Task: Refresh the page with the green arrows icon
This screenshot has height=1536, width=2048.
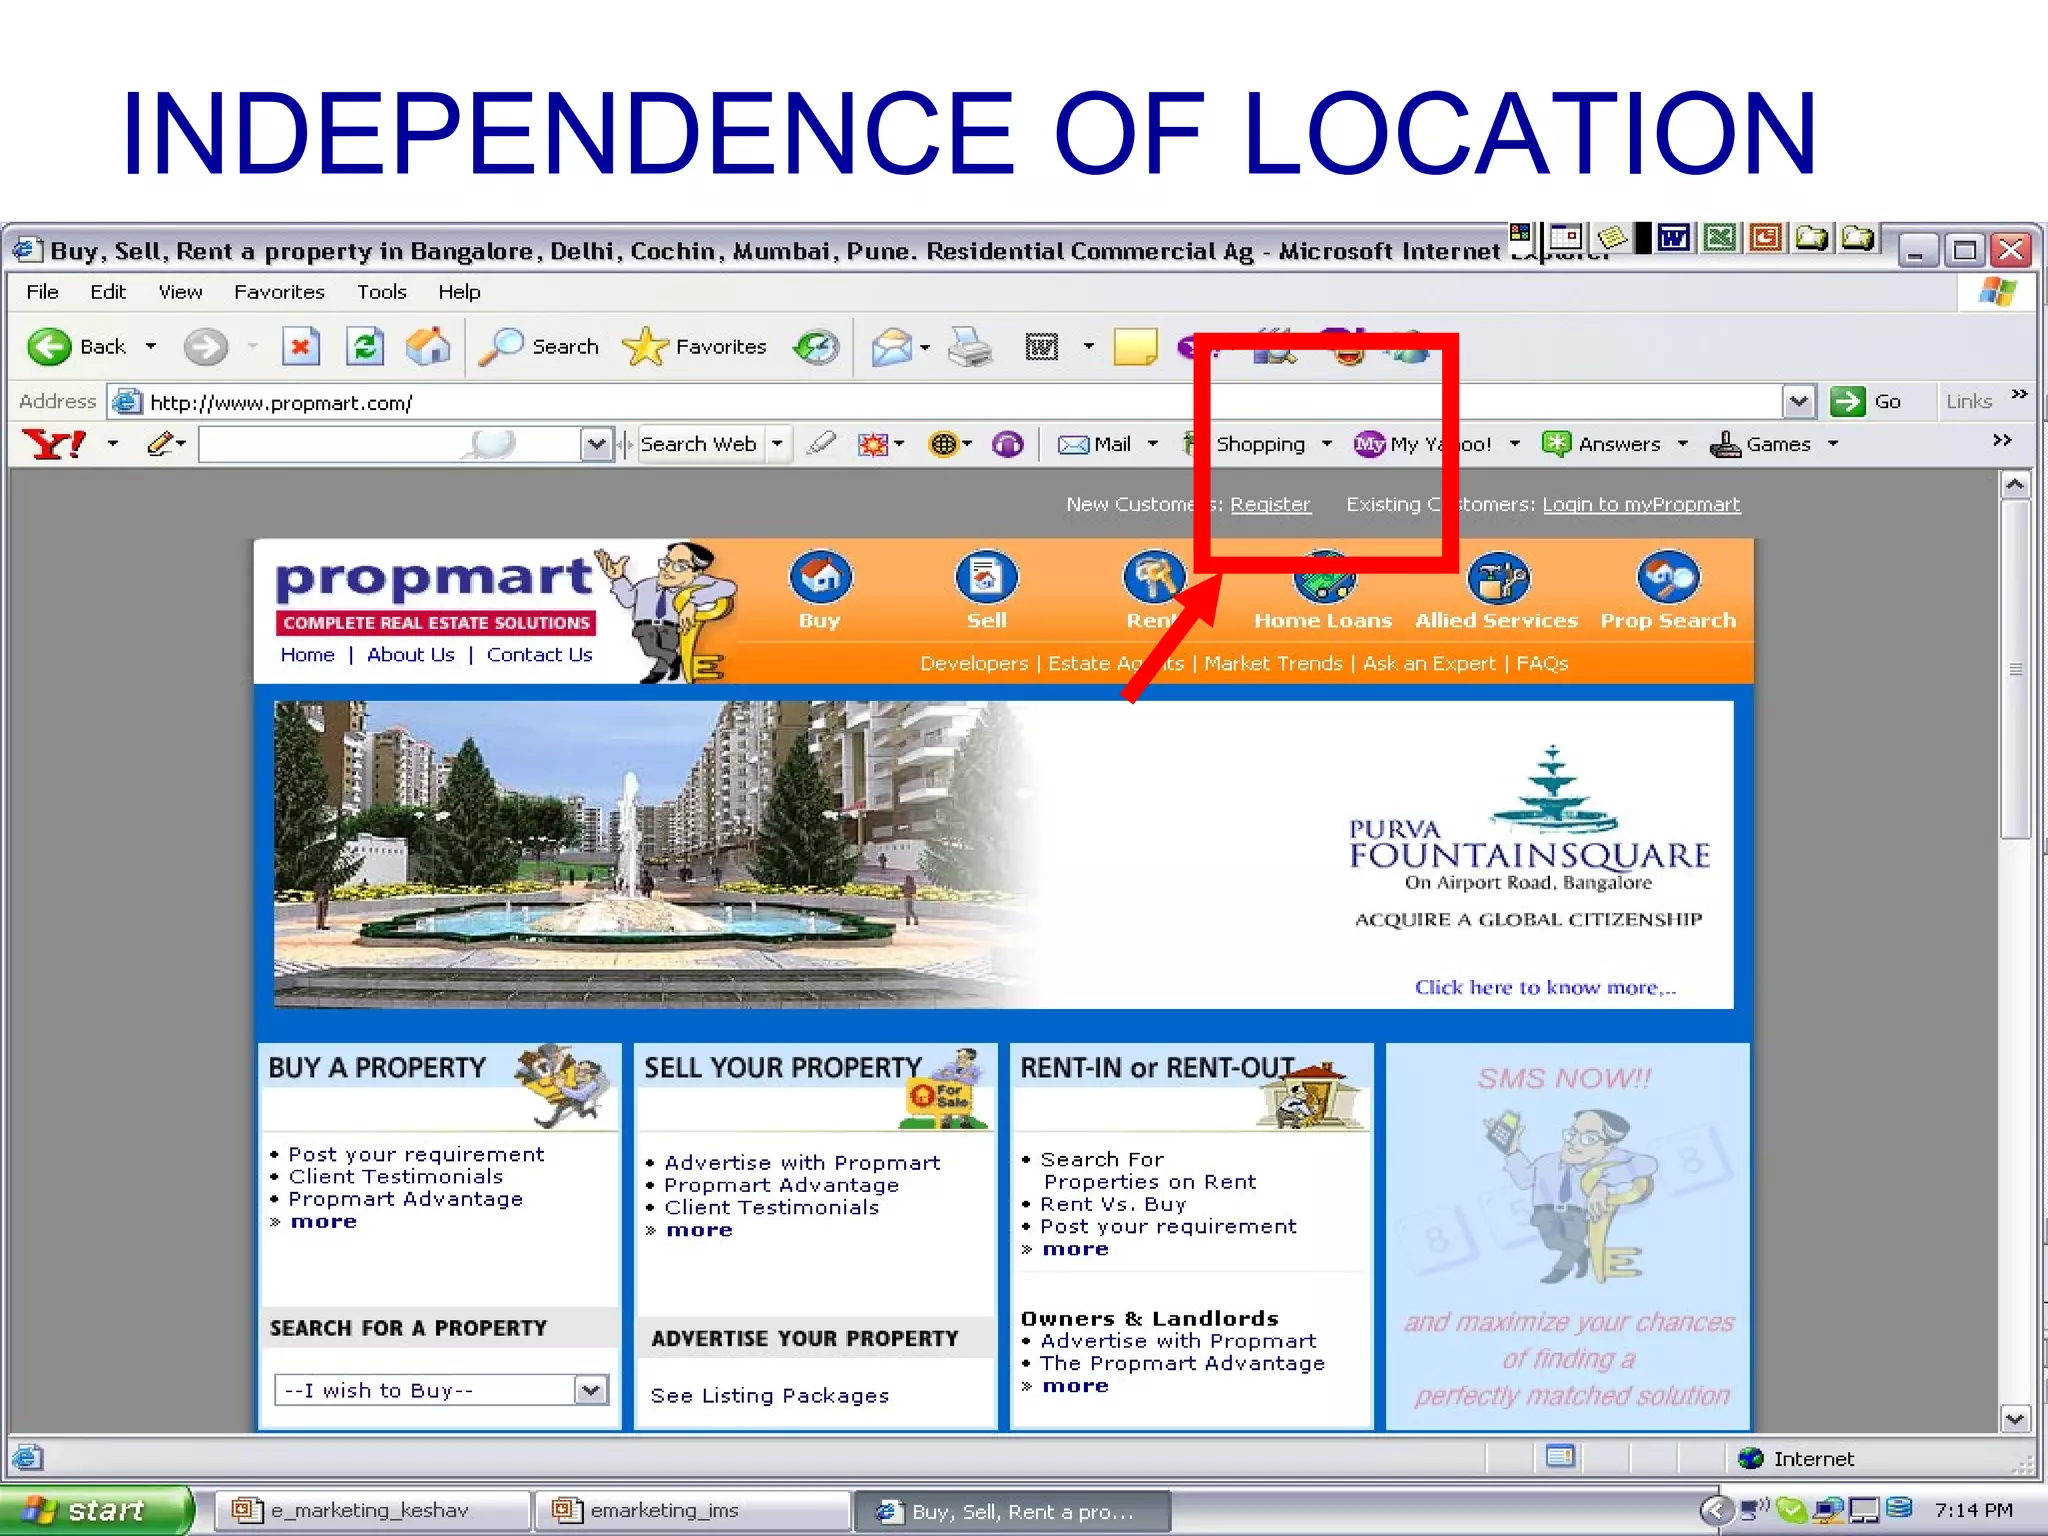Action: (365, 347)
